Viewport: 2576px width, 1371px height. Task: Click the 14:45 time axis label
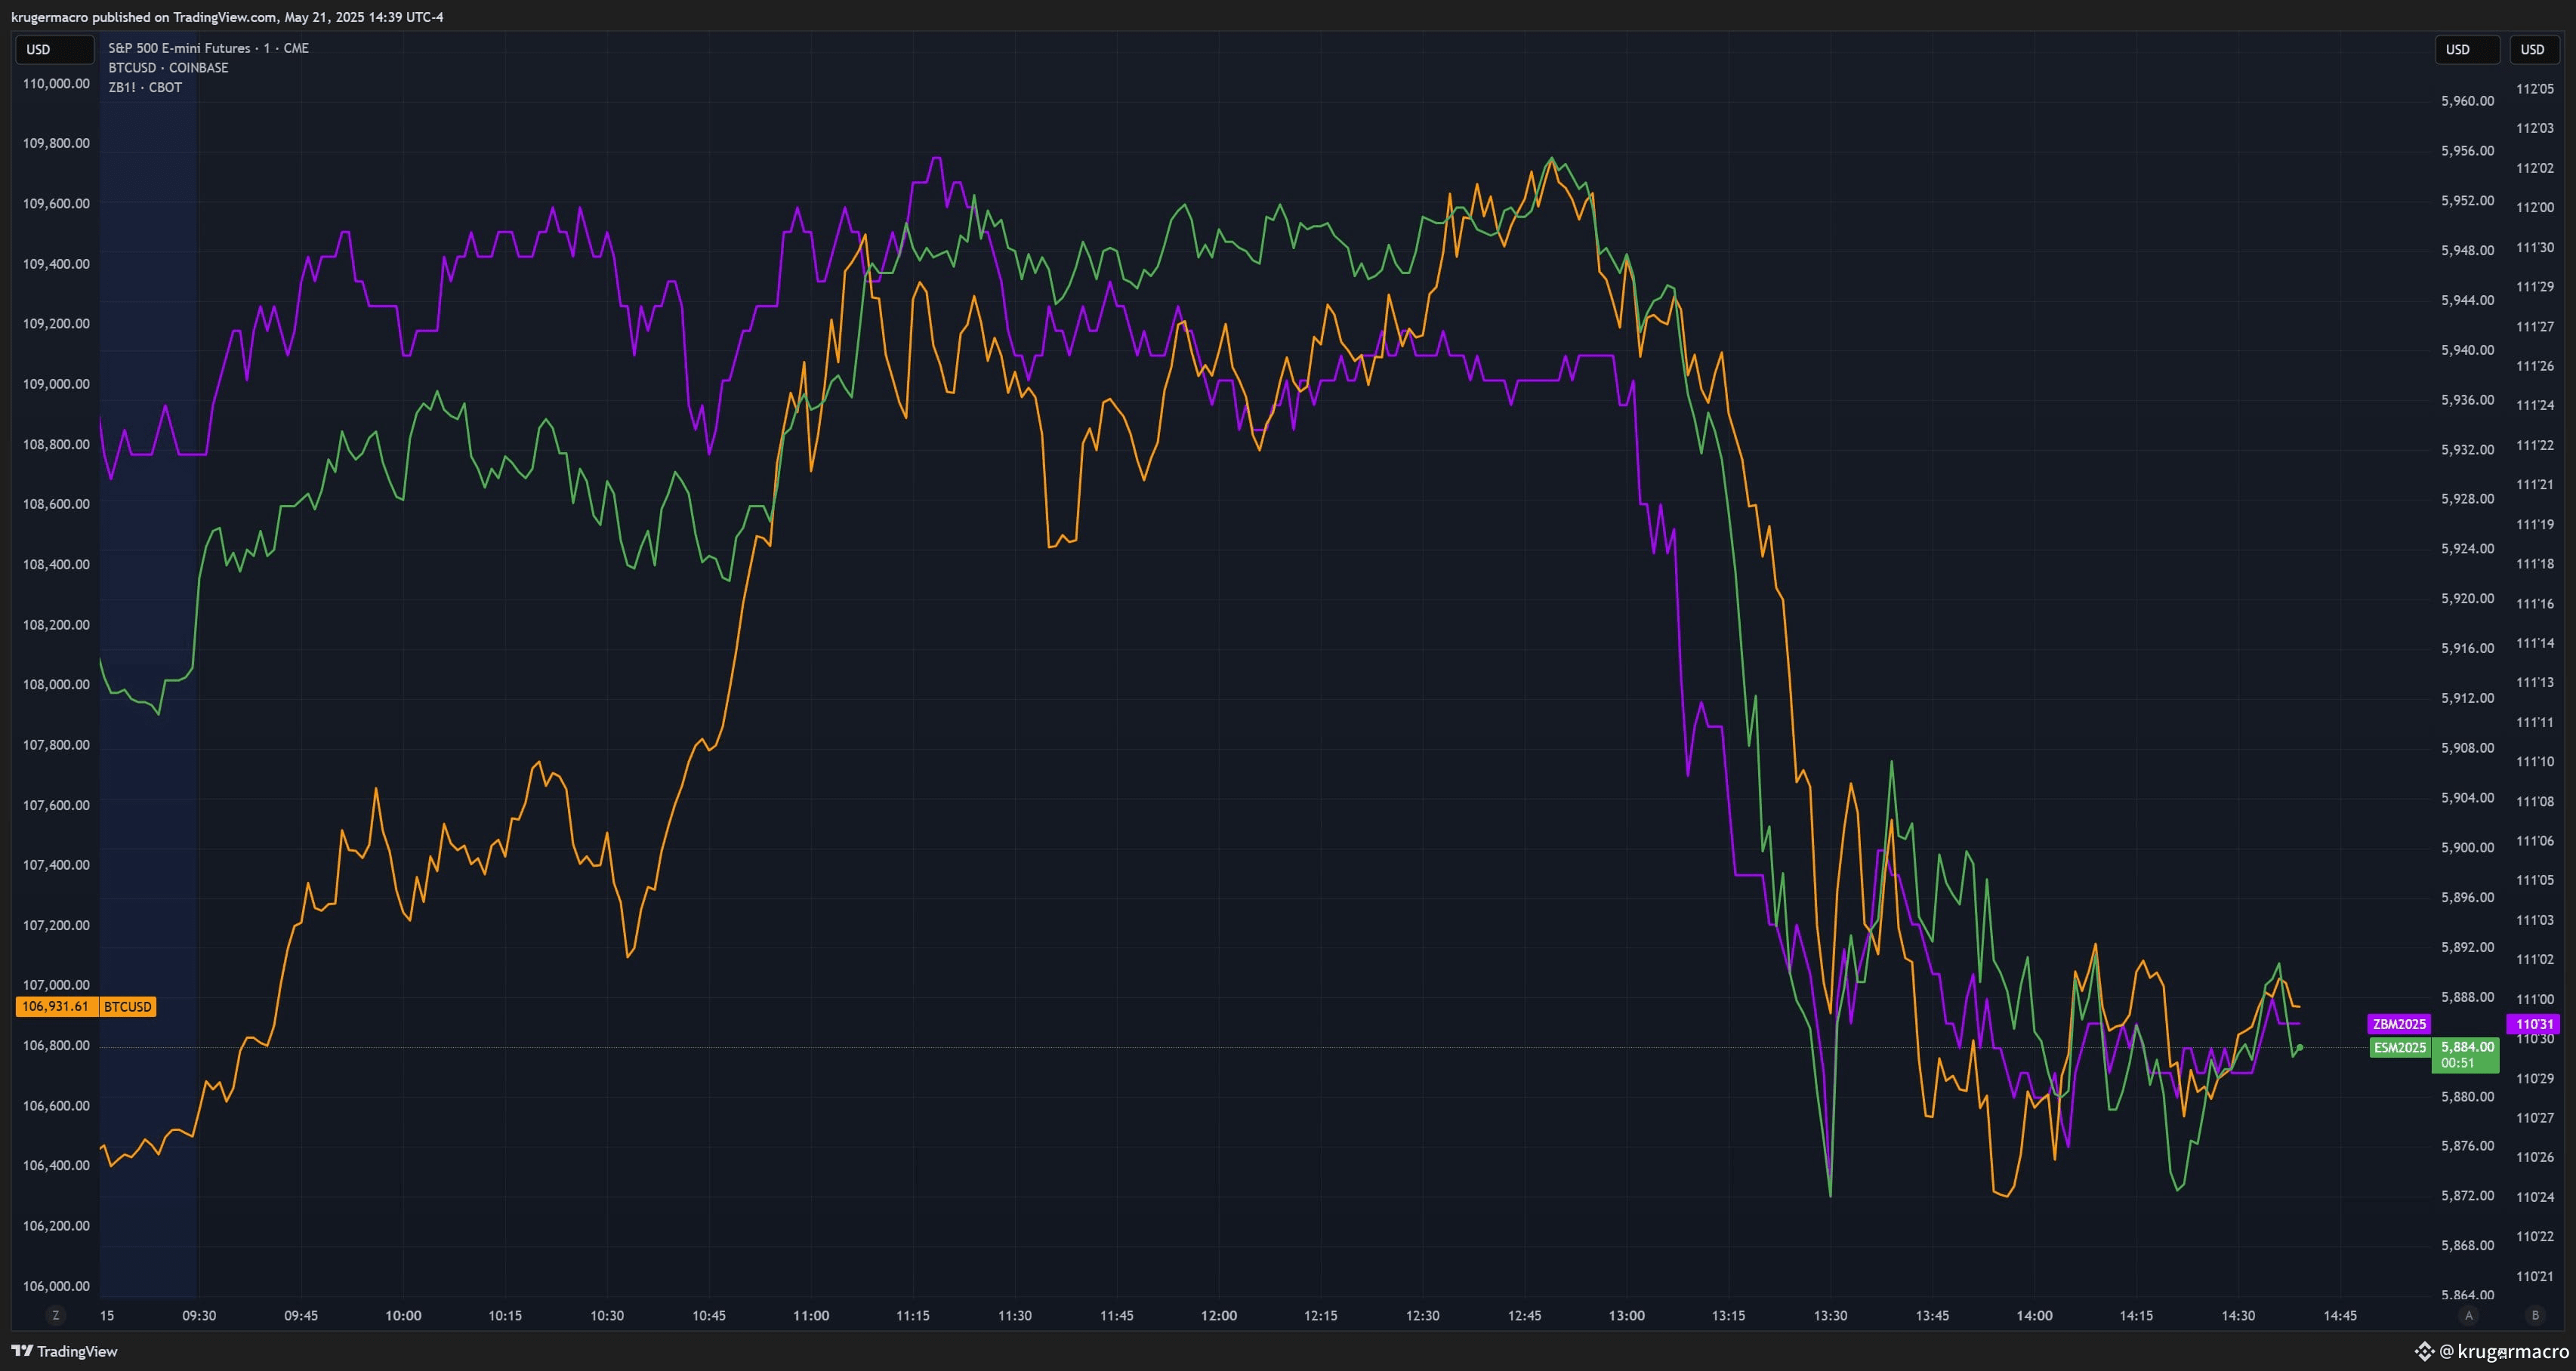2340,1316
